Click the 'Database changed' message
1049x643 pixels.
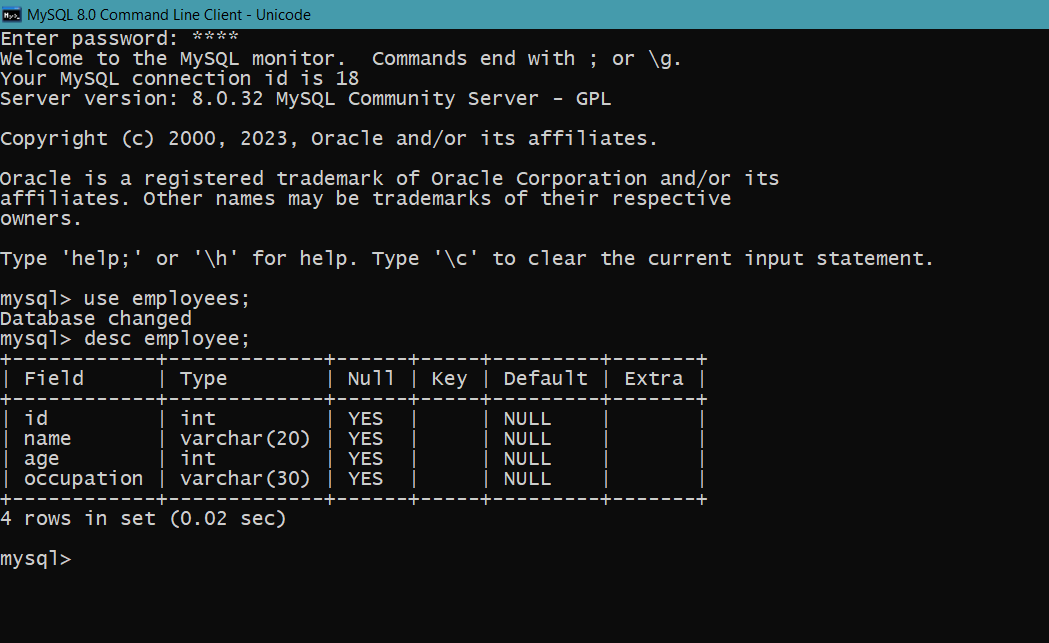click(96, 319)
